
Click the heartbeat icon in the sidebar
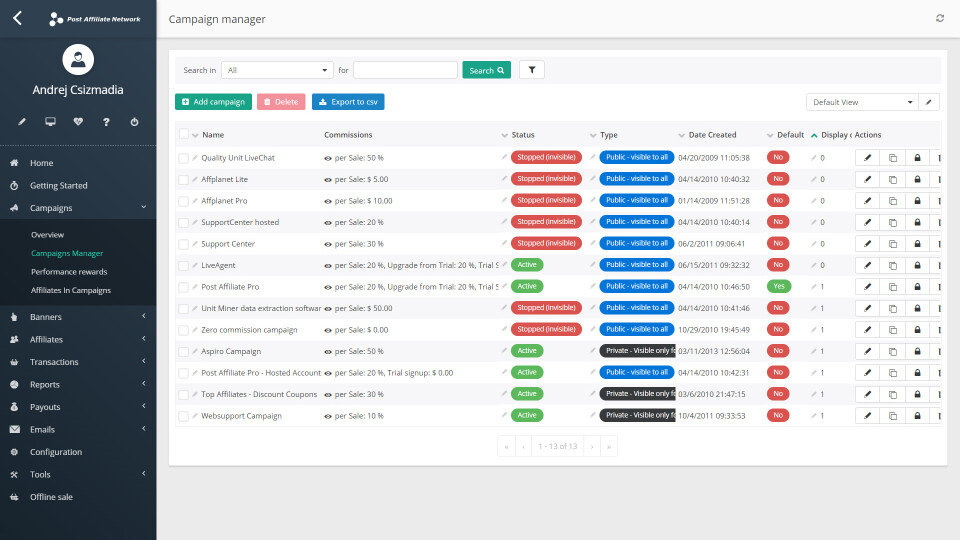(x=78, y=121)
